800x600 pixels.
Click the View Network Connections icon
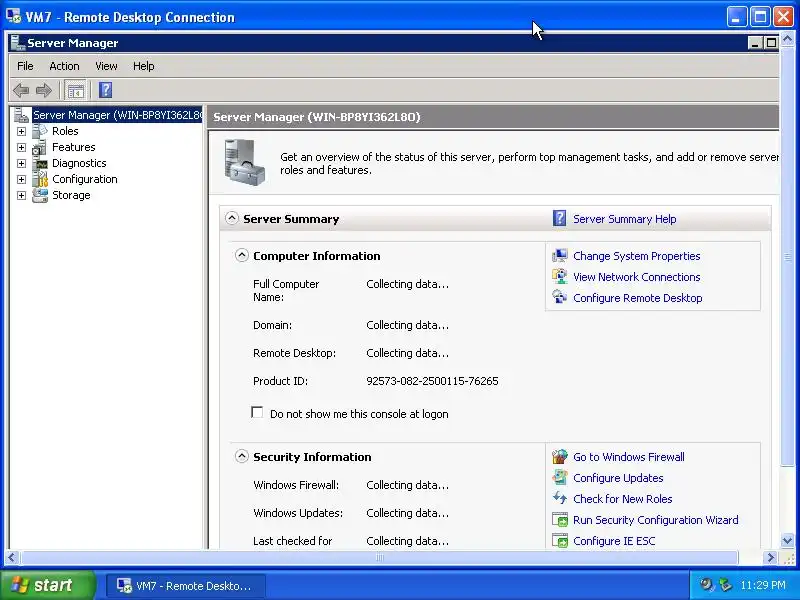point(560,277)
